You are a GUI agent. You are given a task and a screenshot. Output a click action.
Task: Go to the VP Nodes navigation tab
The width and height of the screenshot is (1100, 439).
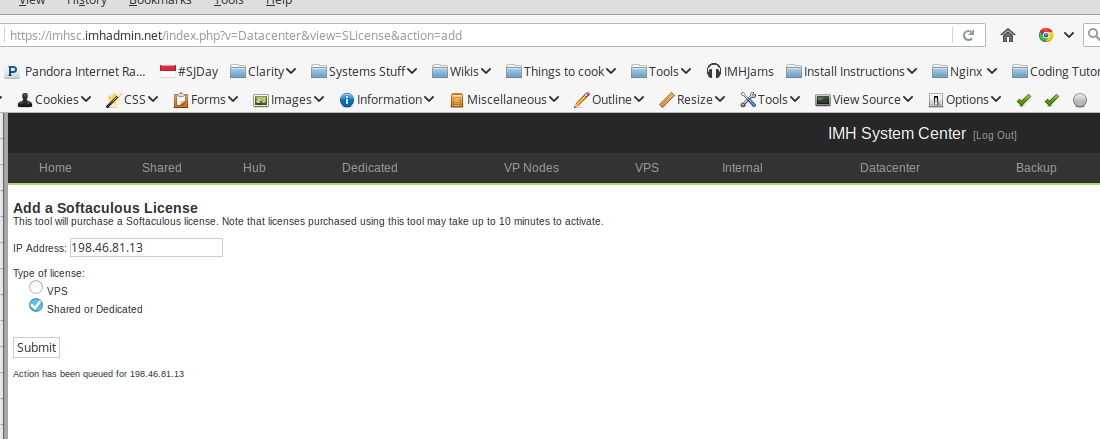pos(531,168)
